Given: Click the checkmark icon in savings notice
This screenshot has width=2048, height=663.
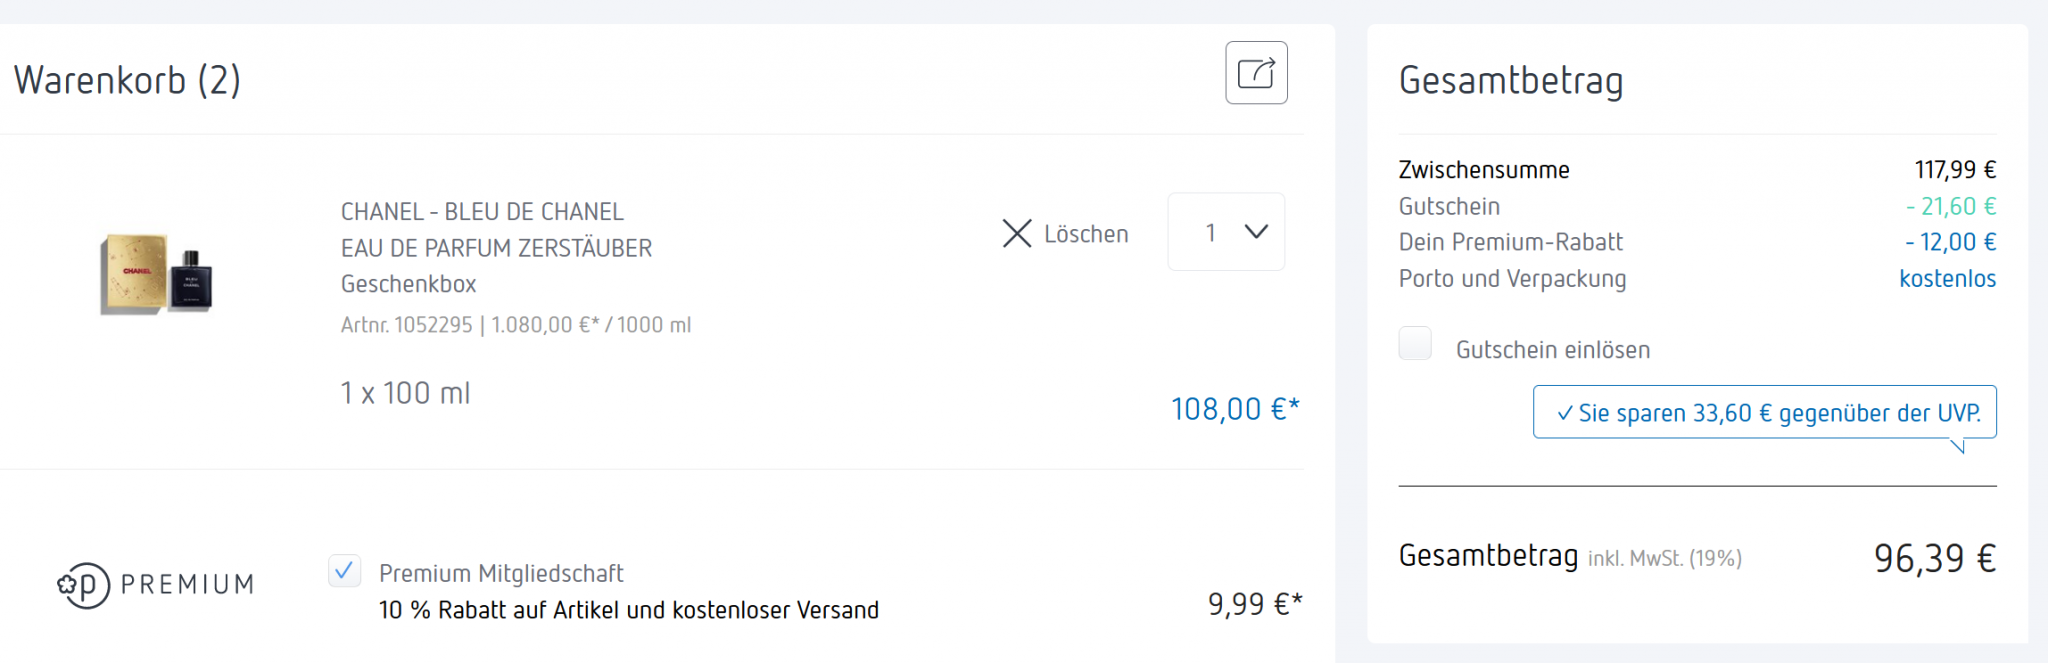Looking at the screenshot, I should (1564, 414).
